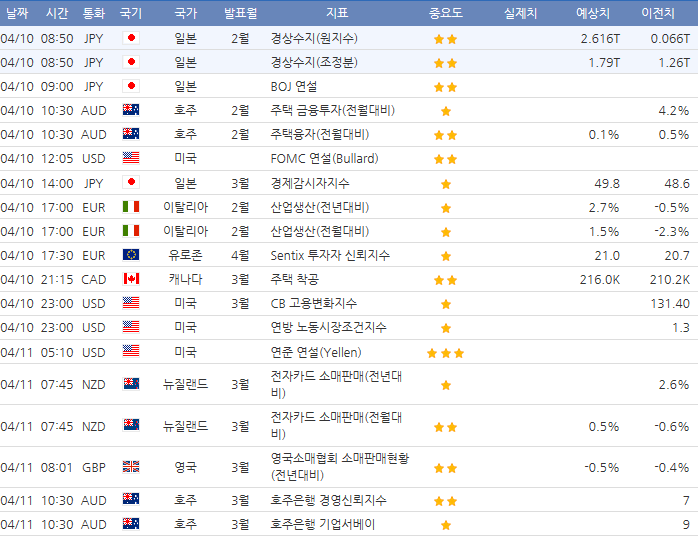Click the 이전치 column header
This screenshot has width=698, height=537.
(658, 13)
